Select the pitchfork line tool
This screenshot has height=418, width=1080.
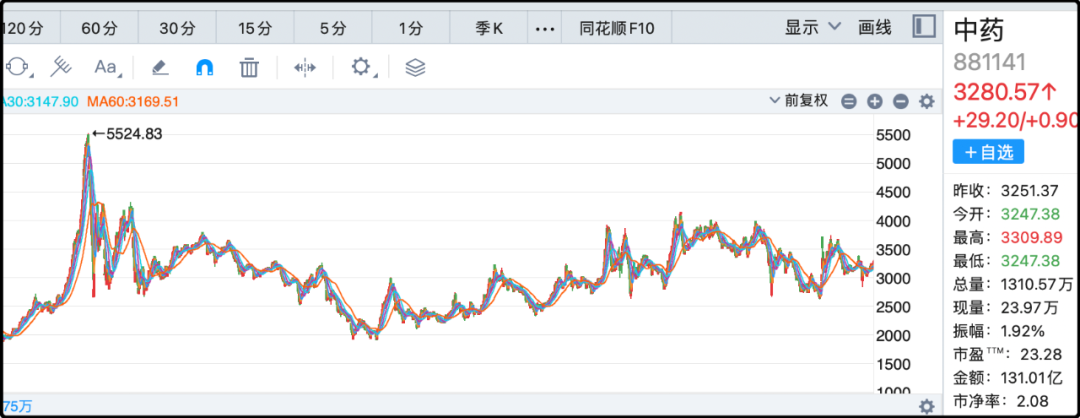tap(62, 68)
